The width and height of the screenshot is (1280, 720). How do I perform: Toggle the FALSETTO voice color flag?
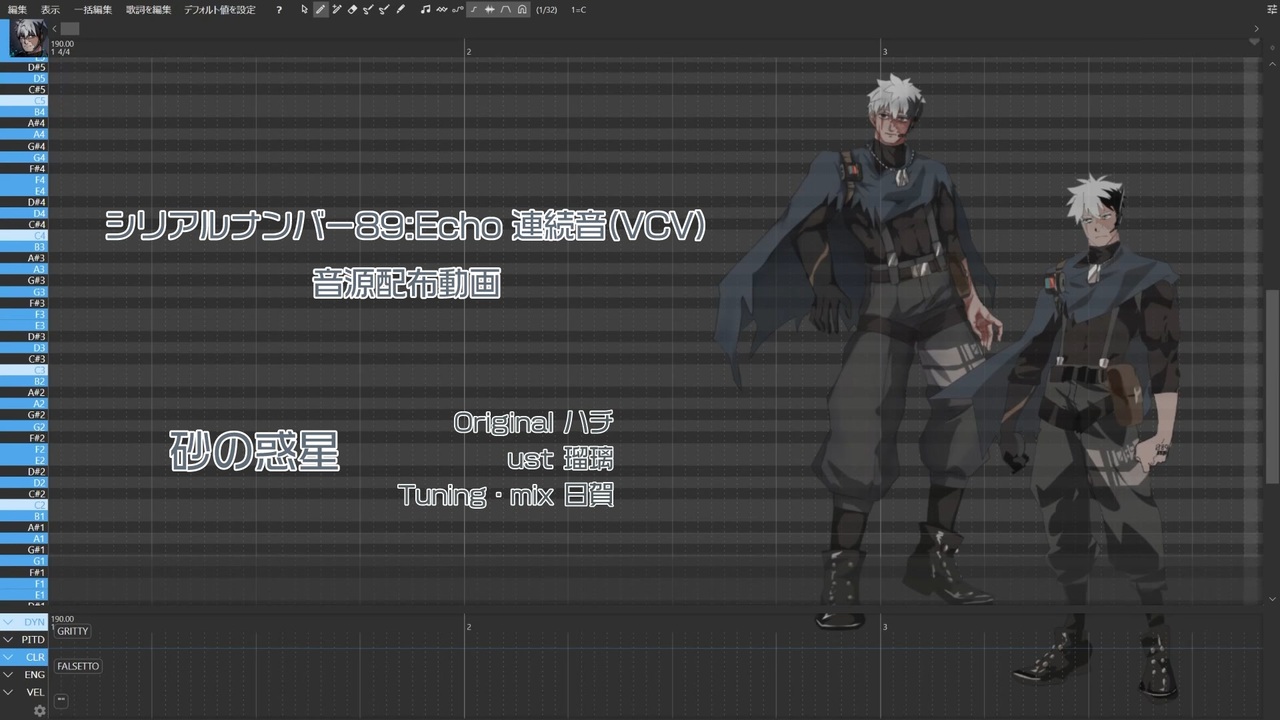coord(77,665)
